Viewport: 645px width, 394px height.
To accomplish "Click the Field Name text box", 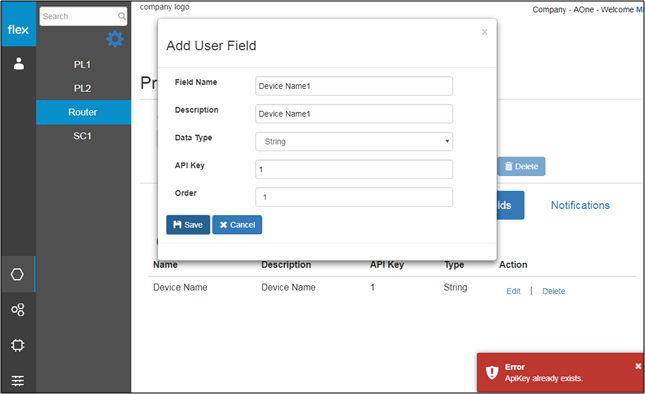I will (354, 86).
